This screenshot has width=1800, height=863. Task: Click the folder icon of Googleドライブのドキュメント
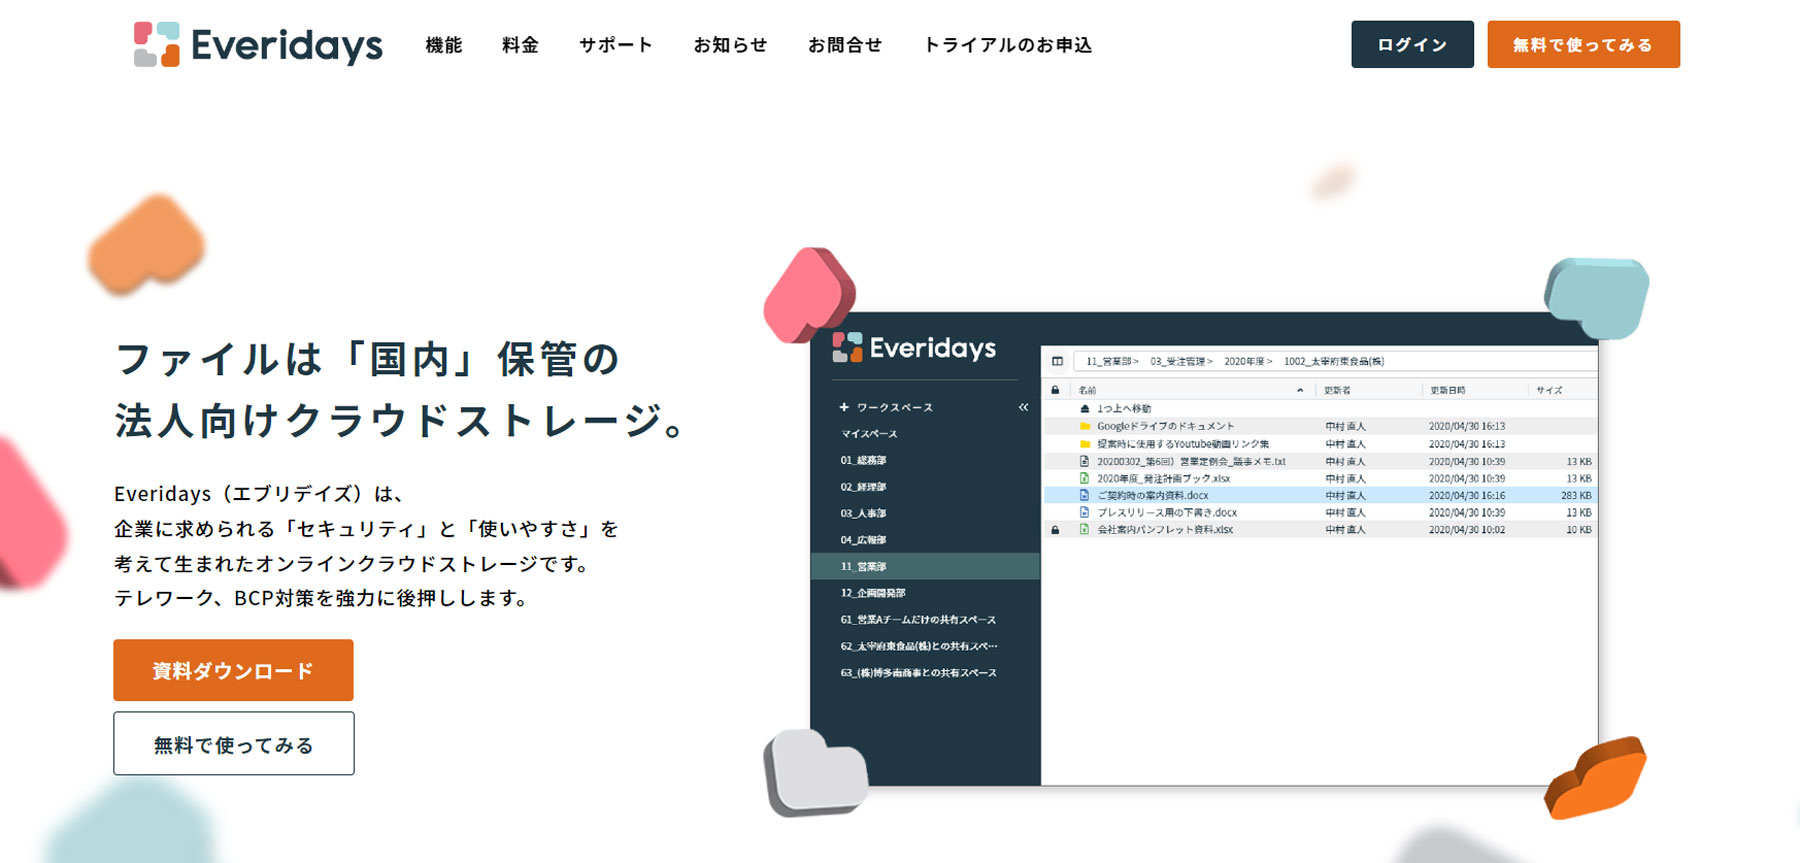pos(1085,426)
